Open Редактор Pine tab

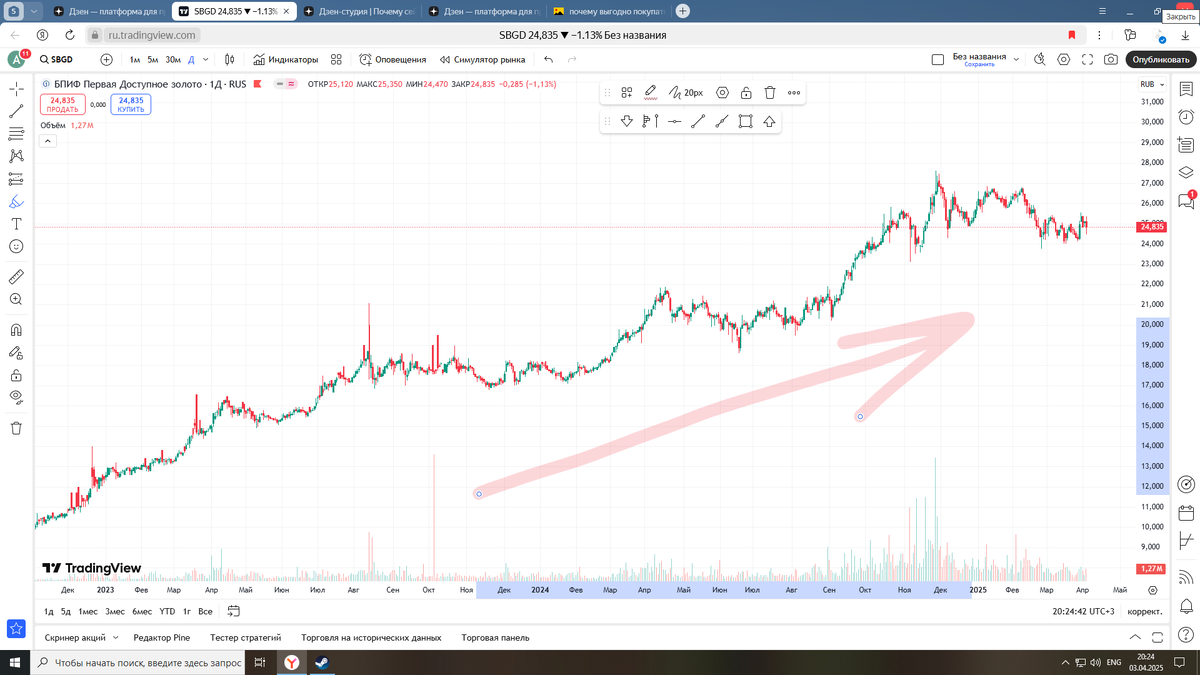pos(161,637)
